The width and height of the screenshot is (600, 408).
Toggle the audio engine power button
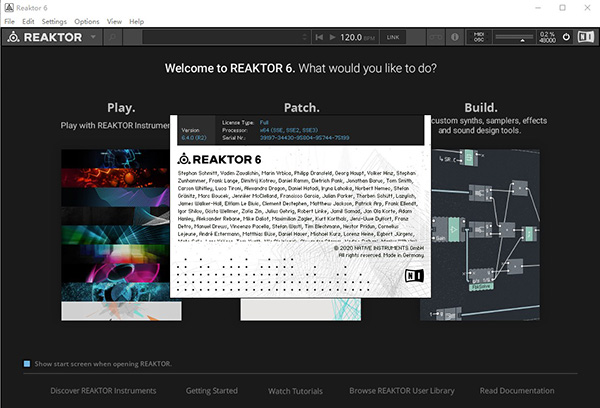[566, 37]
